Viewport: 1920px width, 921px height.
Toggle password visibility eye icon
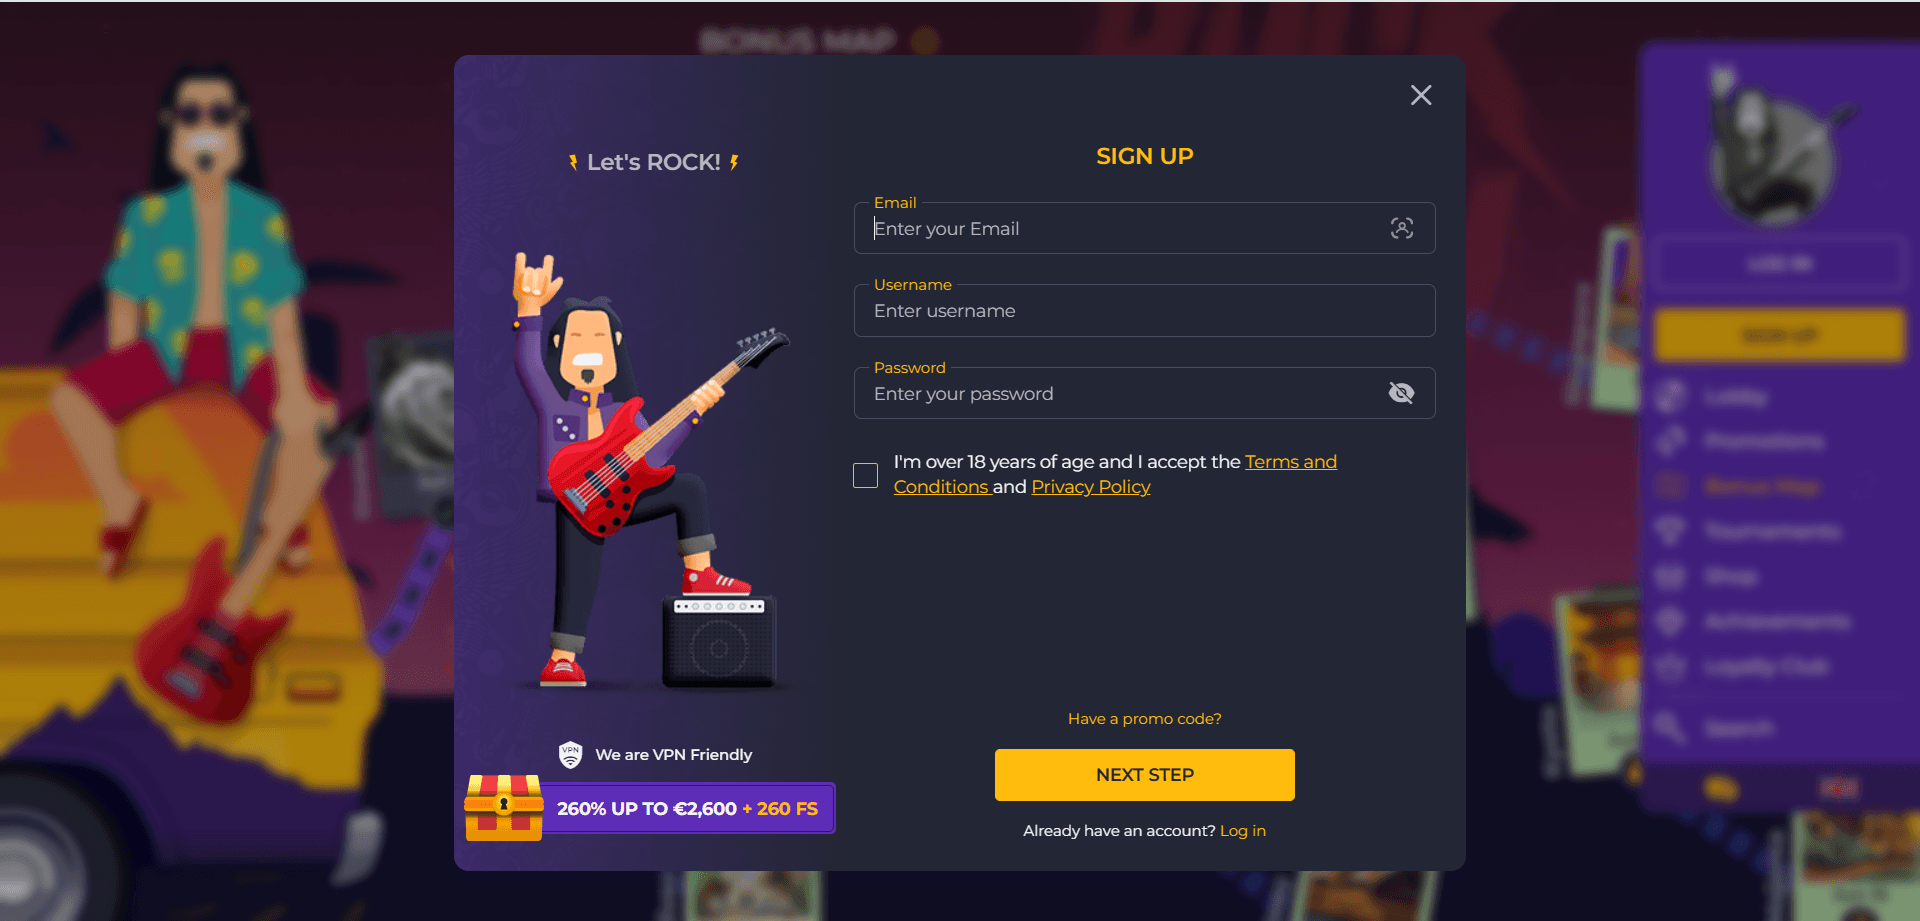(1401, 393)
